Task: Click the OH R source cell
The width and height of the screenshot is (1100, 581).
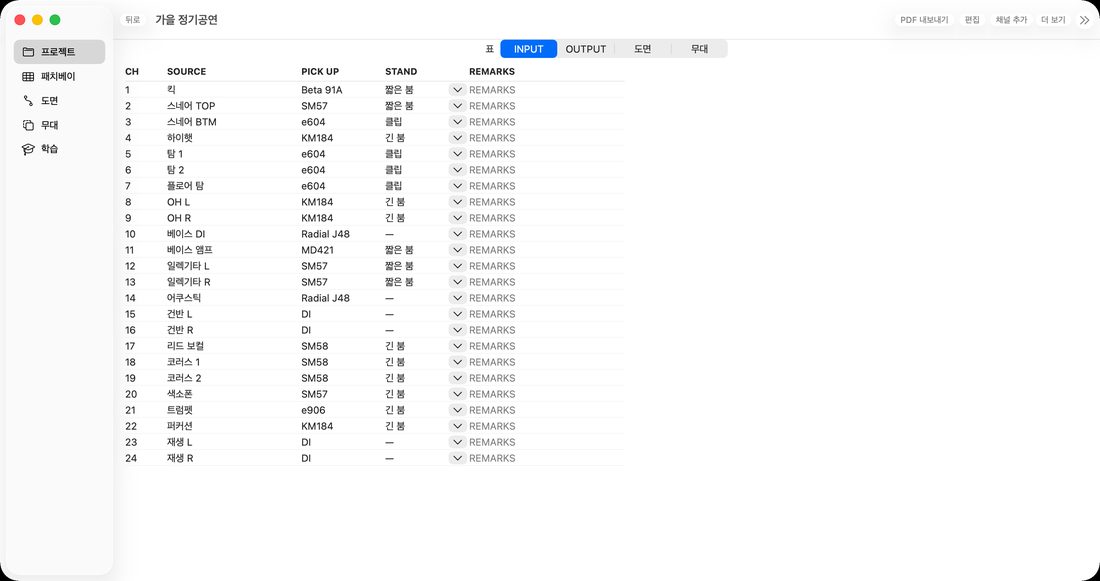Action: (179, 218)
